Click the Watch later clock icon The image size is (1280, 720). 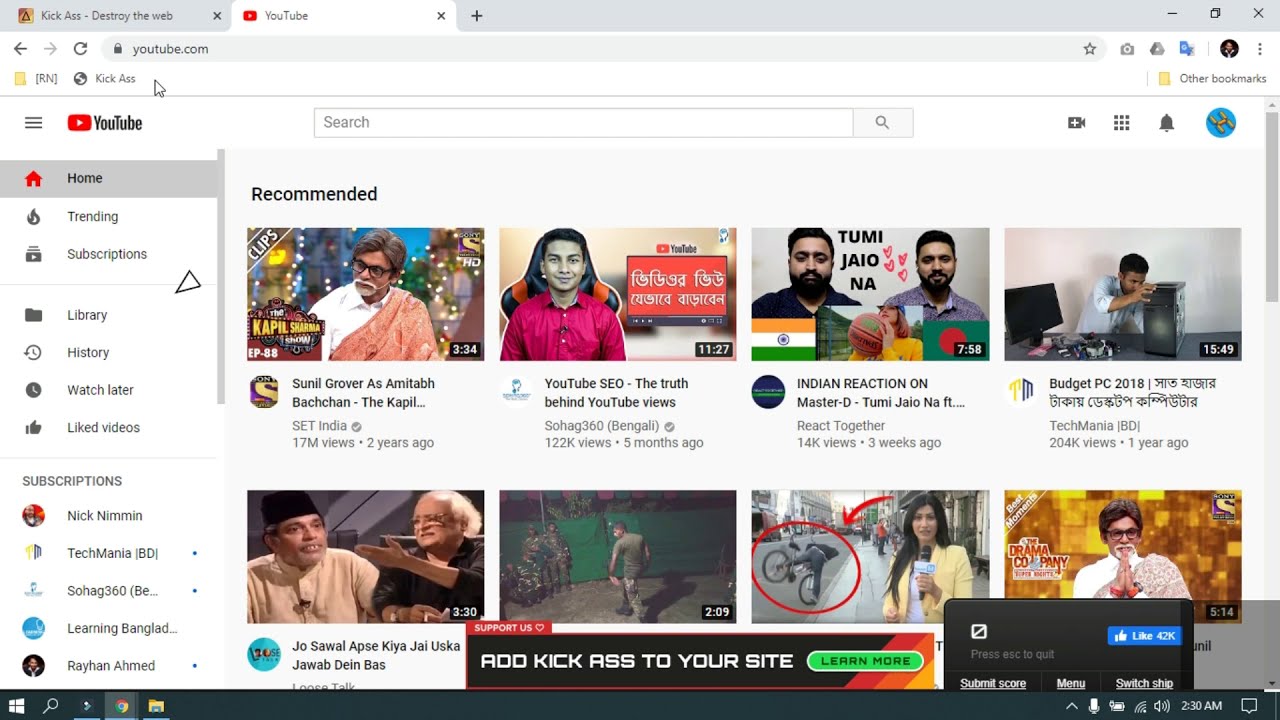[33, 390]
